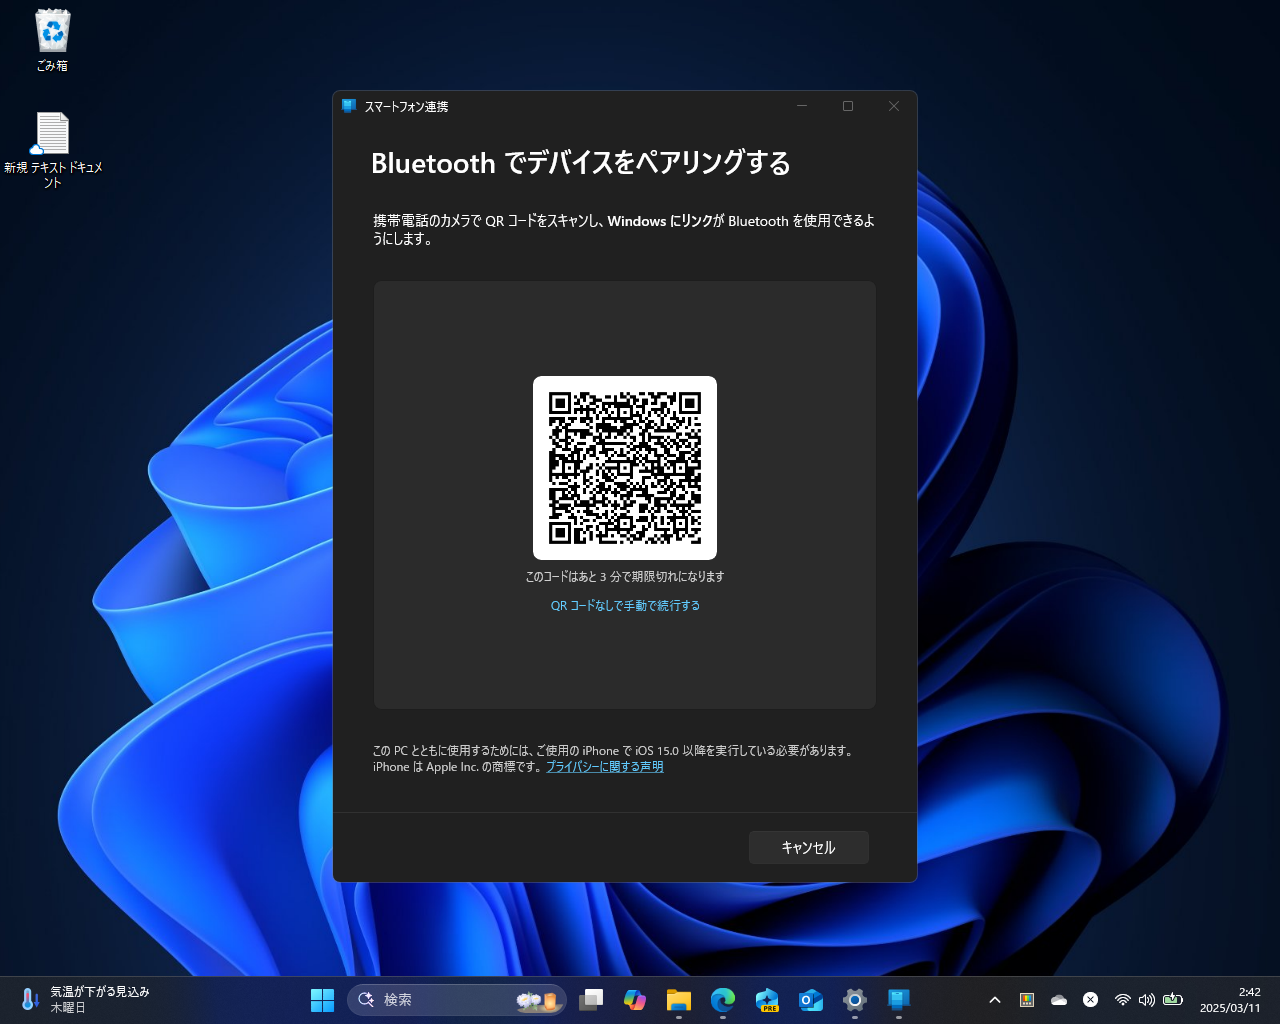Open Settings from the taskbar
1280x1024 pixels.
pyautogui.click(x=854, y=999)
